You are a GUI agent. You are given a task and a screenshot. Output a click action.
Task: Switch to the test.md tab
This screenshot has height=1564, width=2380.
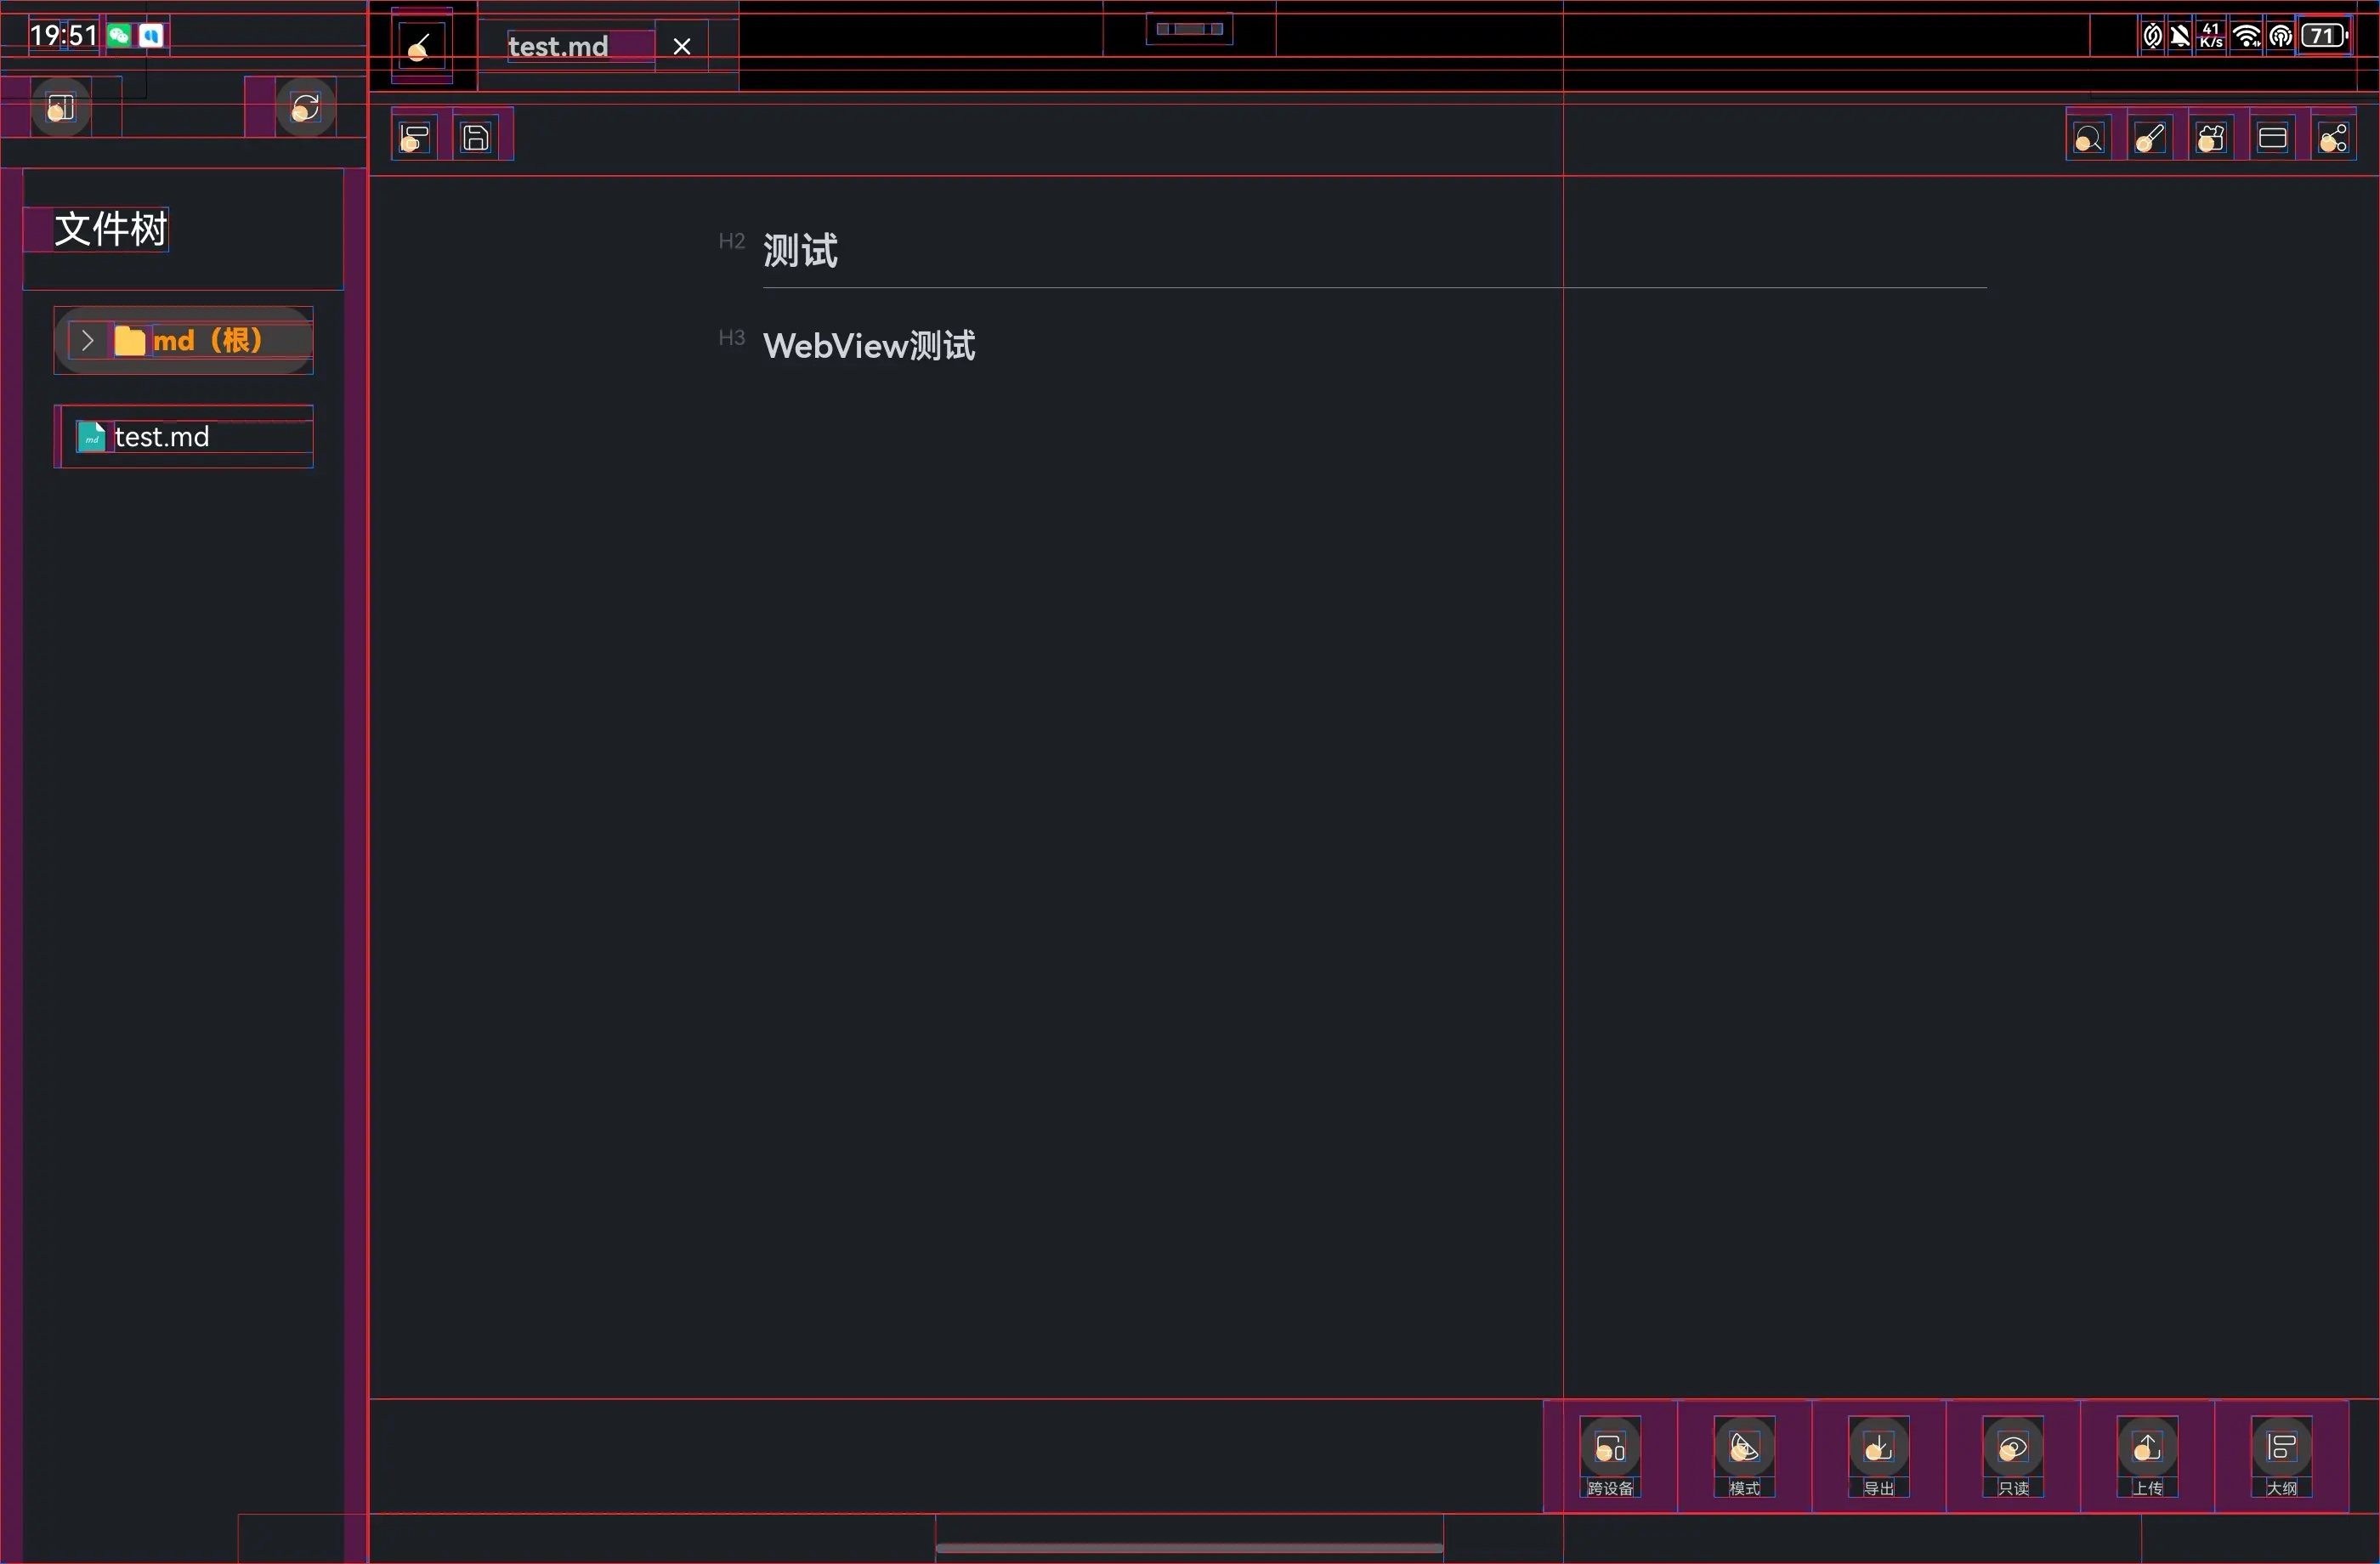(558, 46)
